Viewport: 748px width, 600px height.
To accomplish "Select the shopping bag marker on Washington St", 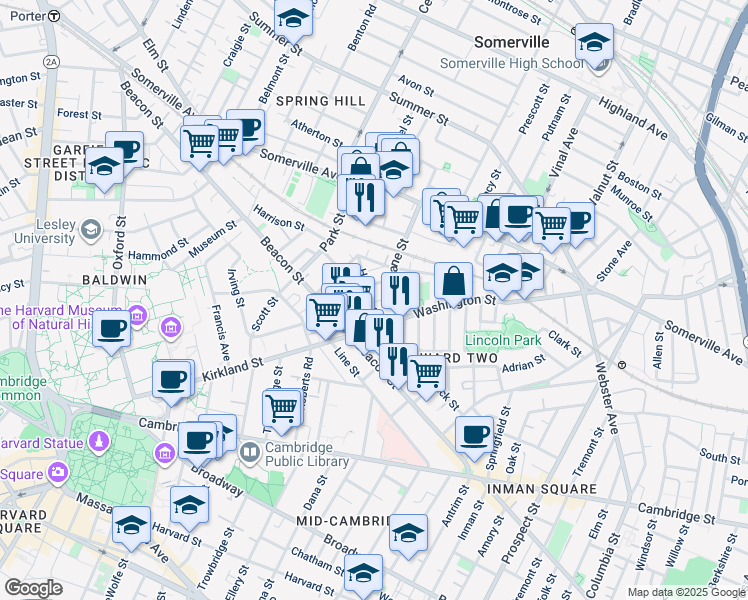I will coord(454,282).
